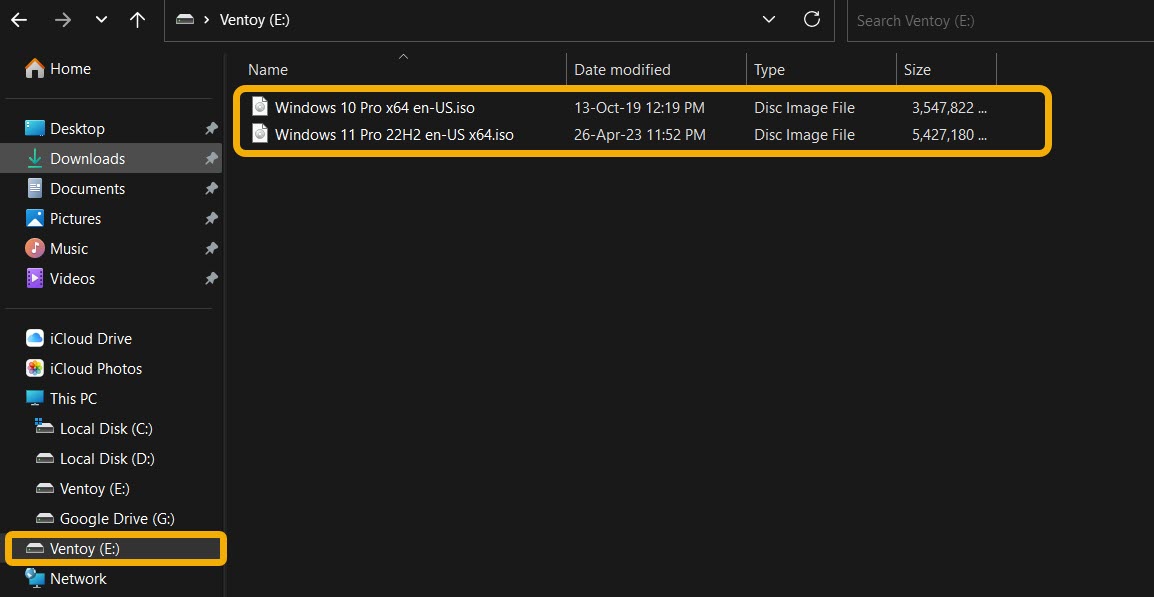
Task: Select Local Disk (C:) in sidebar
Action: tap(105, 428)
